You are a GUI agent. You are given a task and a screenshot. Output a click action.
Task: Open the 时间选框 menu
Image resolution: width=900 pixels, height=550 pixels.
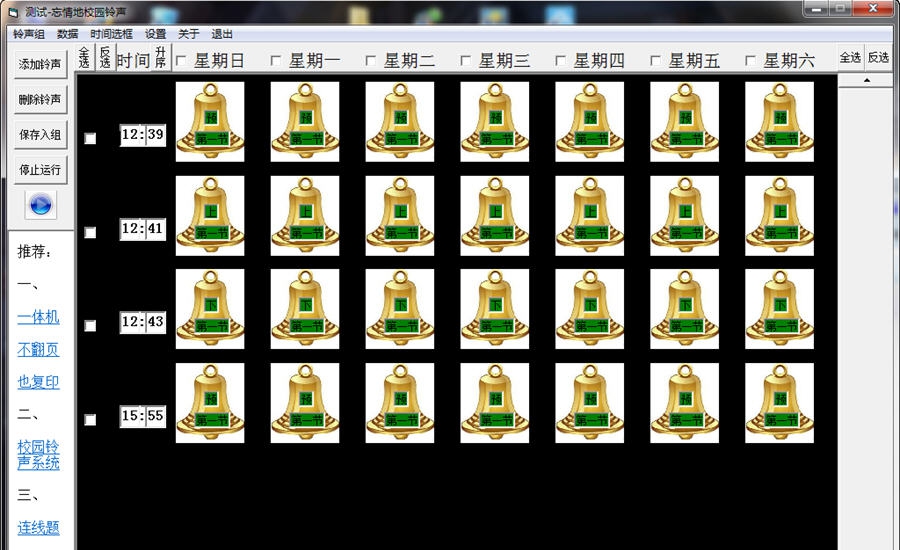pyautogui.click(x=111, y=34)
